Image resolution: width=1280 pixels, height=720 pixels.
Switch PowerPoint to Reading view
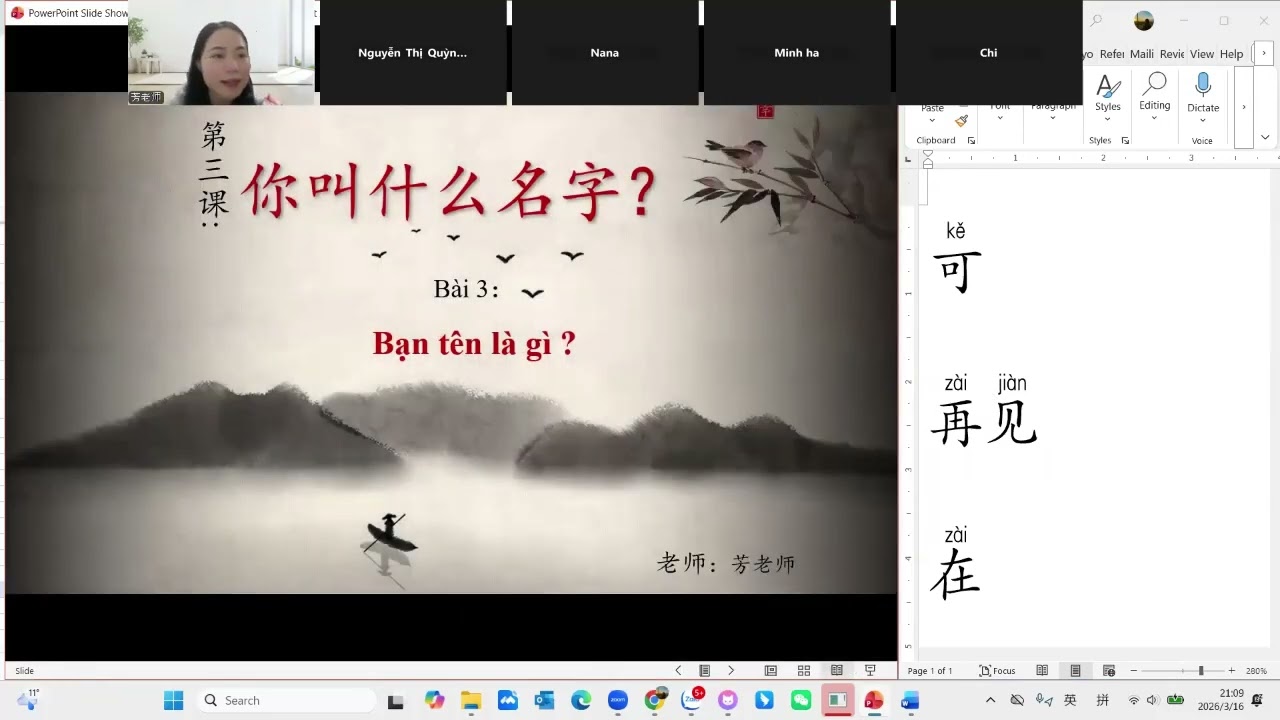click(837, 670)
